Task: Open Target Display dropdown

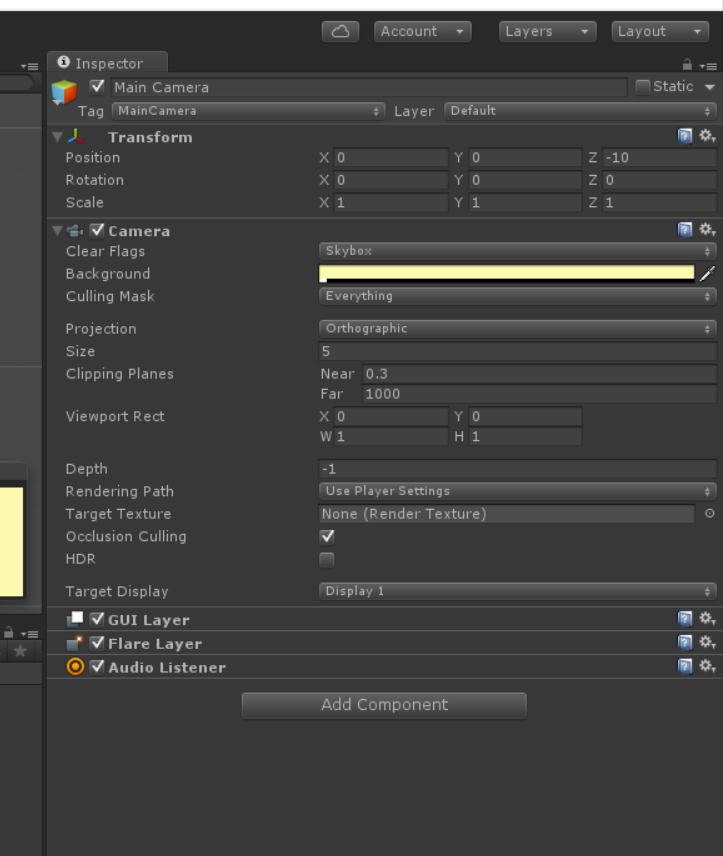Action: tap(518, 591)
